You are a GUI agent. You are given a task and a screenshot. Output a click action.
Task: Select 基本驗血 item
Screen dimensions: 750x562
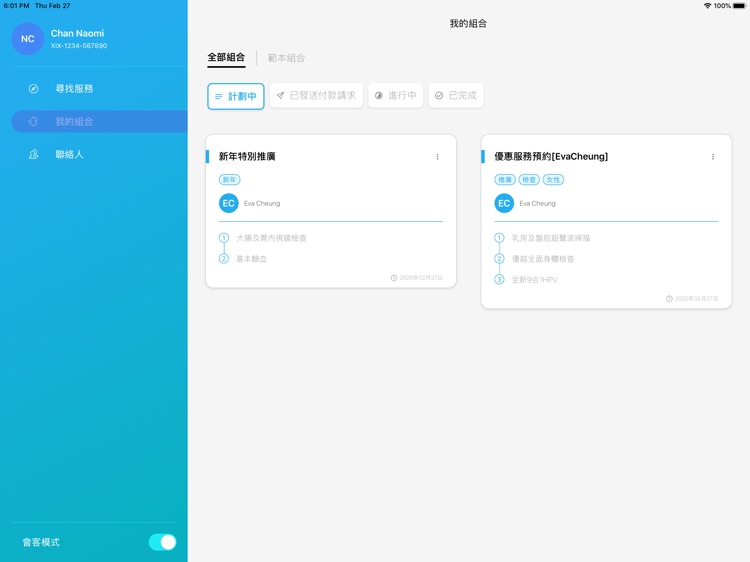coord(251,259)
